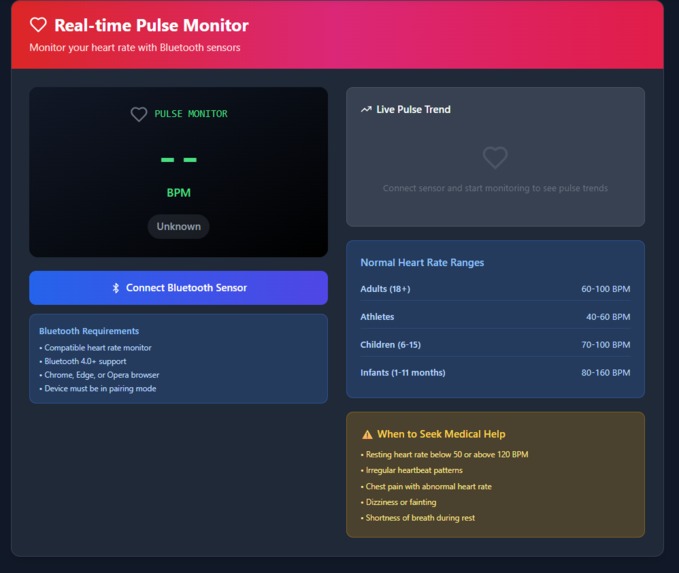Click the Bluetooth Requirements heading

point(89,331)
